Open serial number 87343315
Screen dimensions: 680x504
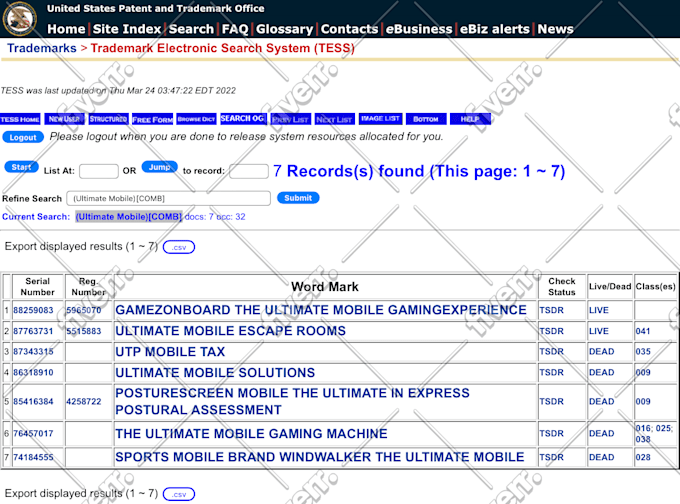pyautogui.click(x=33, y=351)
